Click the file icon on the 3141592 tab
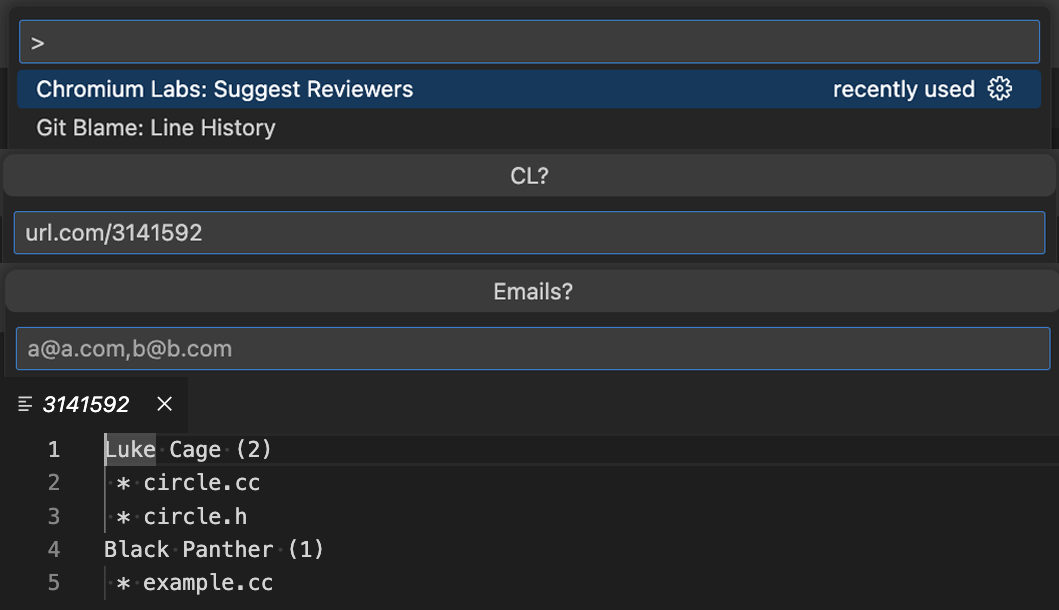This screenshot has height=610, width=1059. click(x=26, y=404)
